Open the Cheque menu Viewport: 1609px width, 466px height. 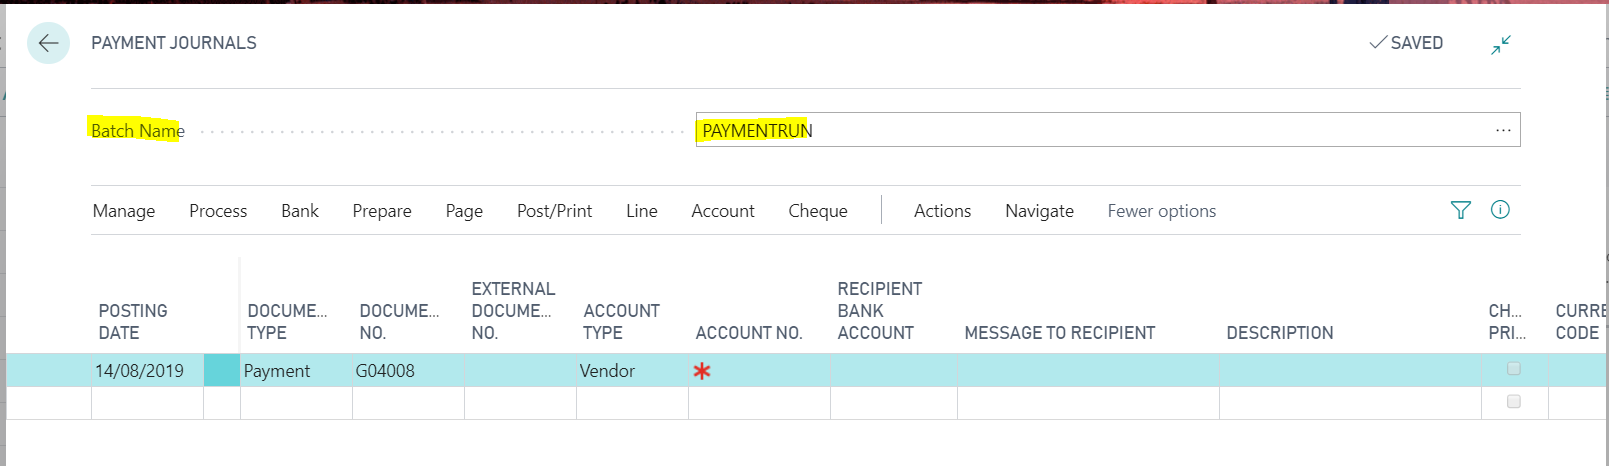(817, 211)
